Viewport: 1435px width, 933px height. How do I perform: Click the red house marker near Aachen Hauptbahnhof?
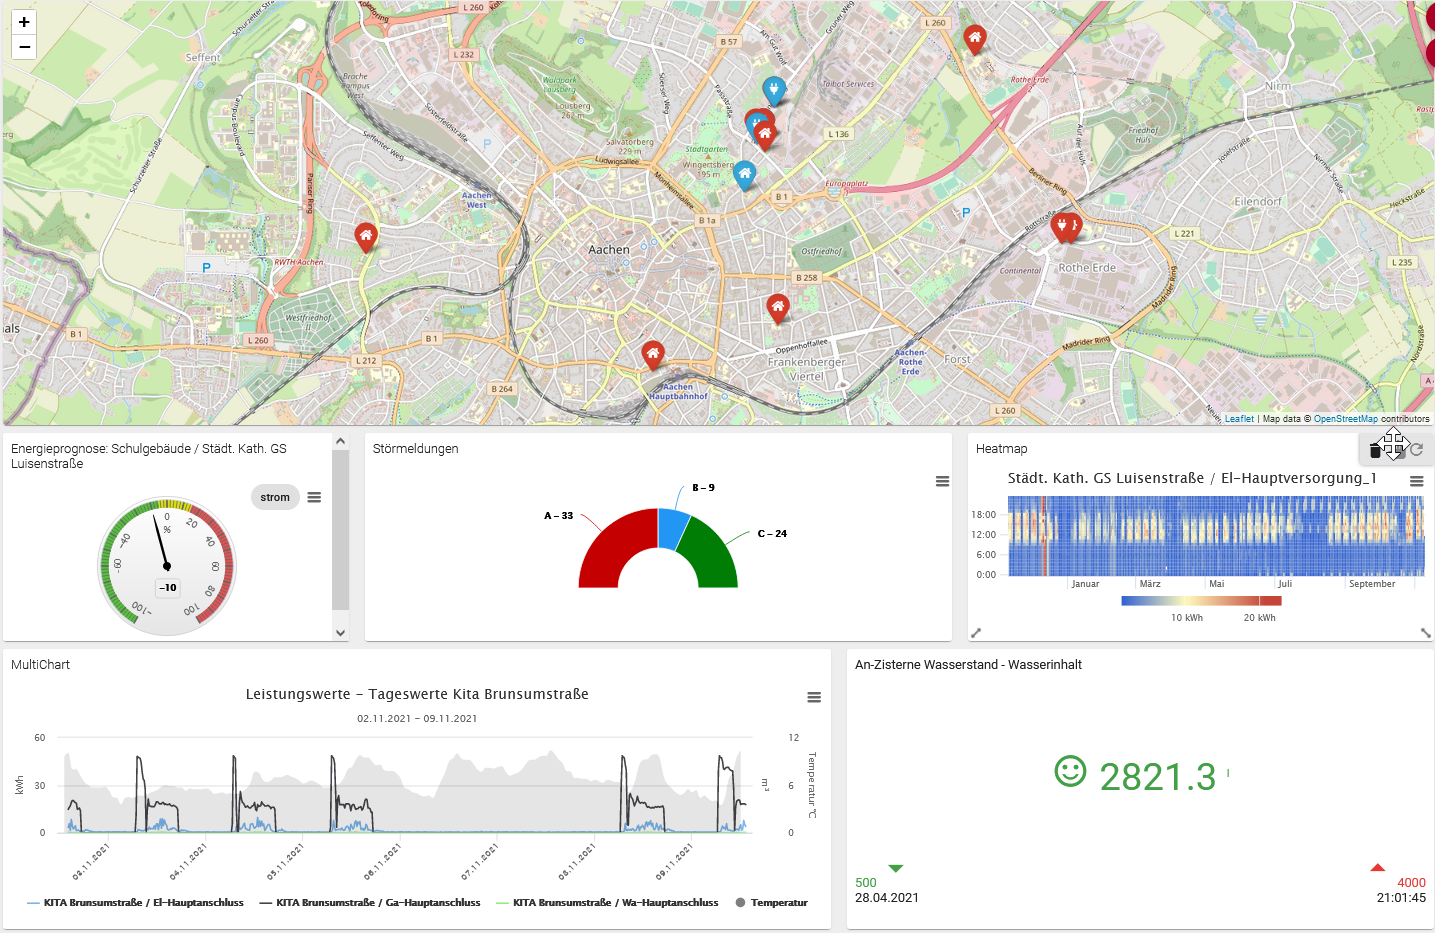pyautogui.click(x=652, y=350)
